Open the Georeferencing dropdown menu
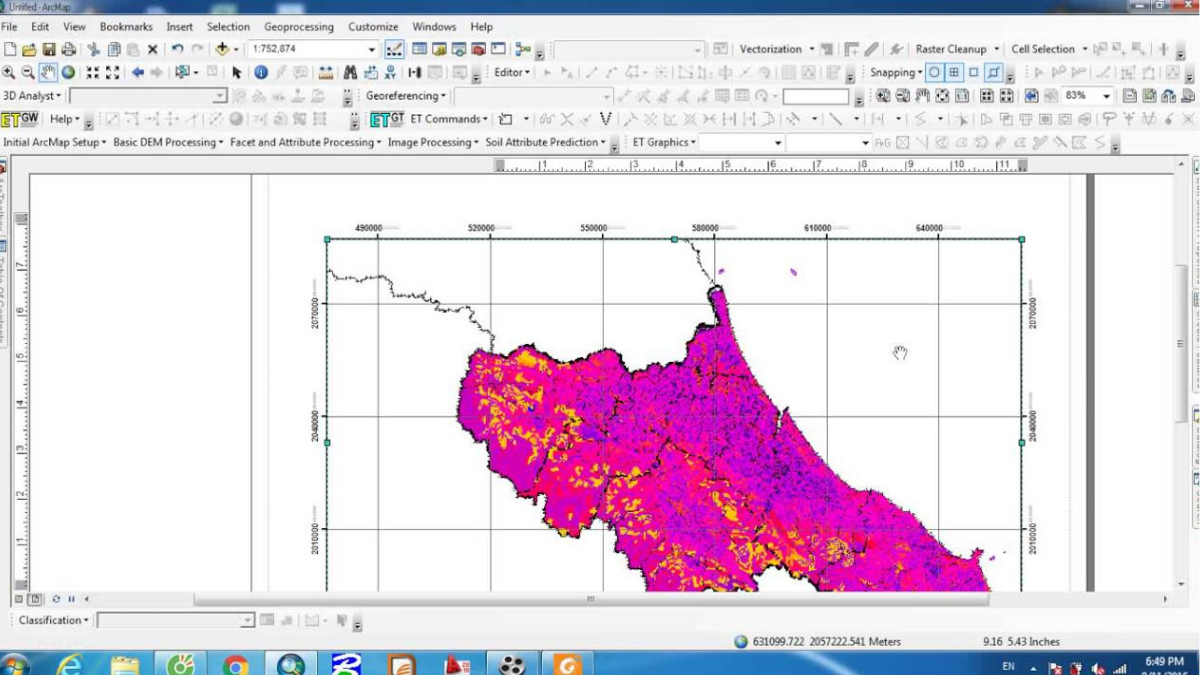Viewport: 1200px width, 675px height. [x=406, y=96]
